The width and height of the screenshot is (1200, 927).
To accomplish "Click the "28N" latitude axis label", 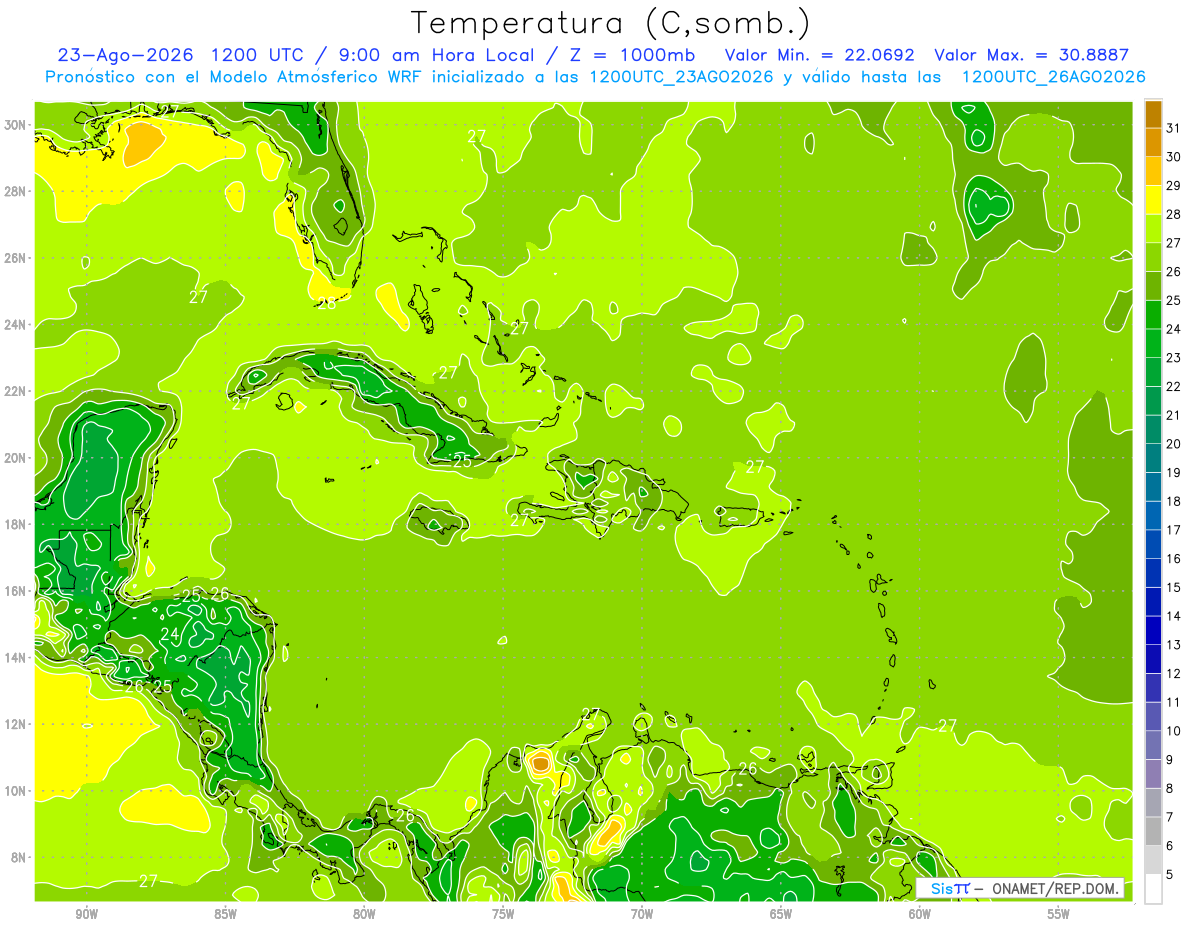I will pos(15,191).
